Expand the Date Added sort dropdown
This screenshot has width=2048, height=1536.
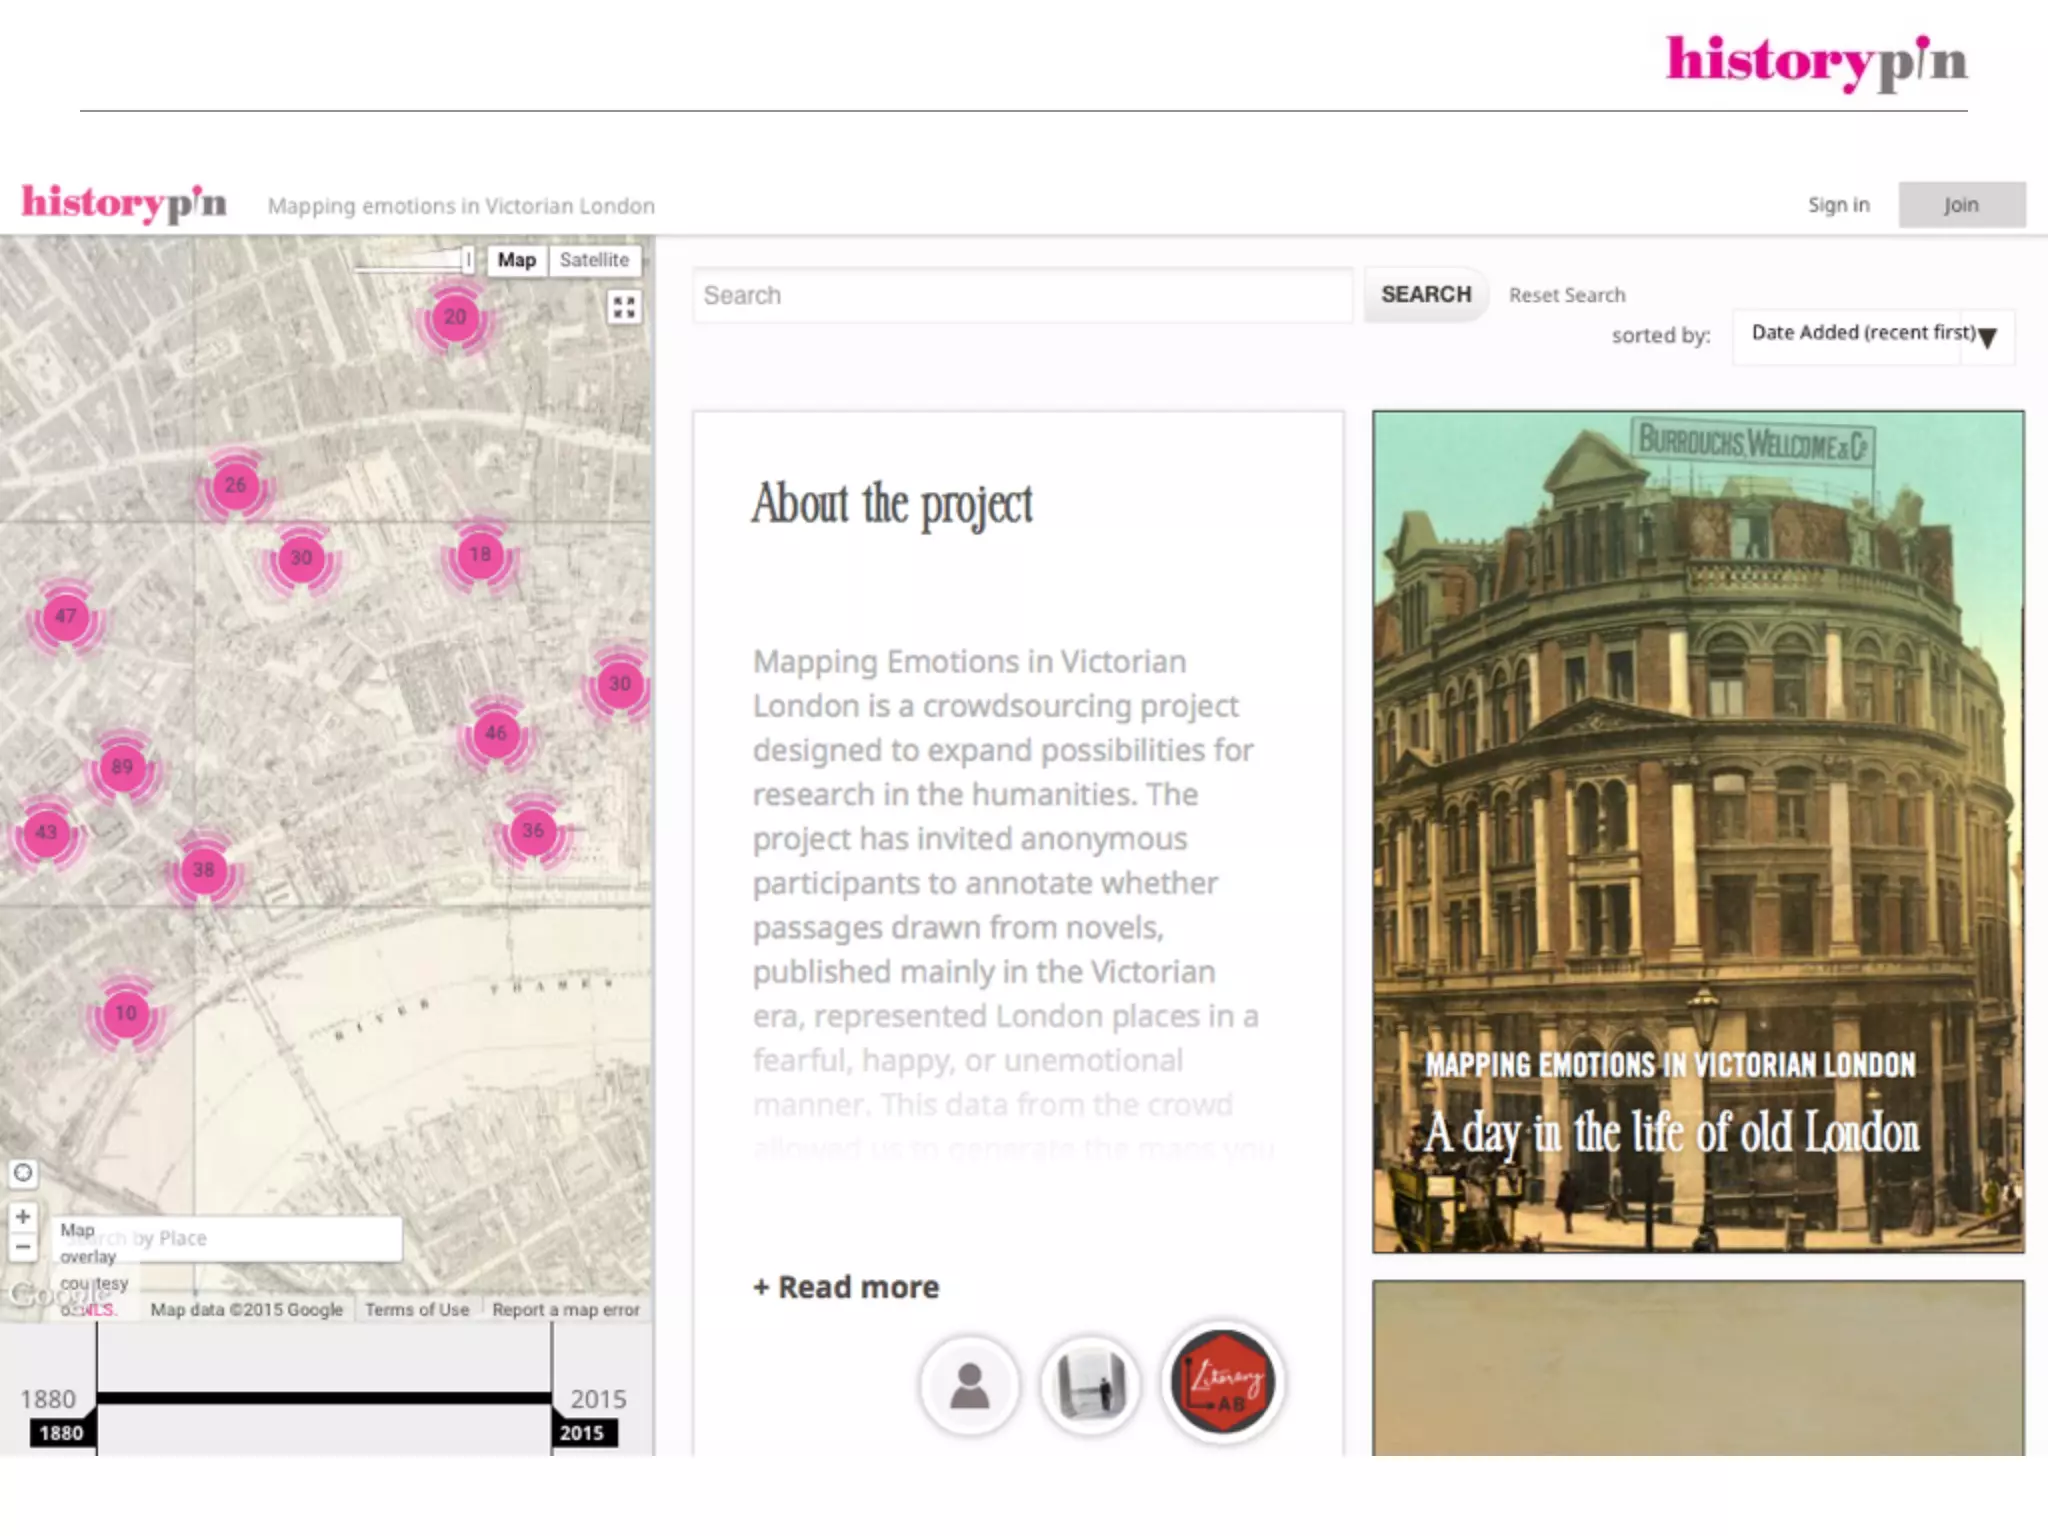pyautogui.click(x=1872, y=335)
